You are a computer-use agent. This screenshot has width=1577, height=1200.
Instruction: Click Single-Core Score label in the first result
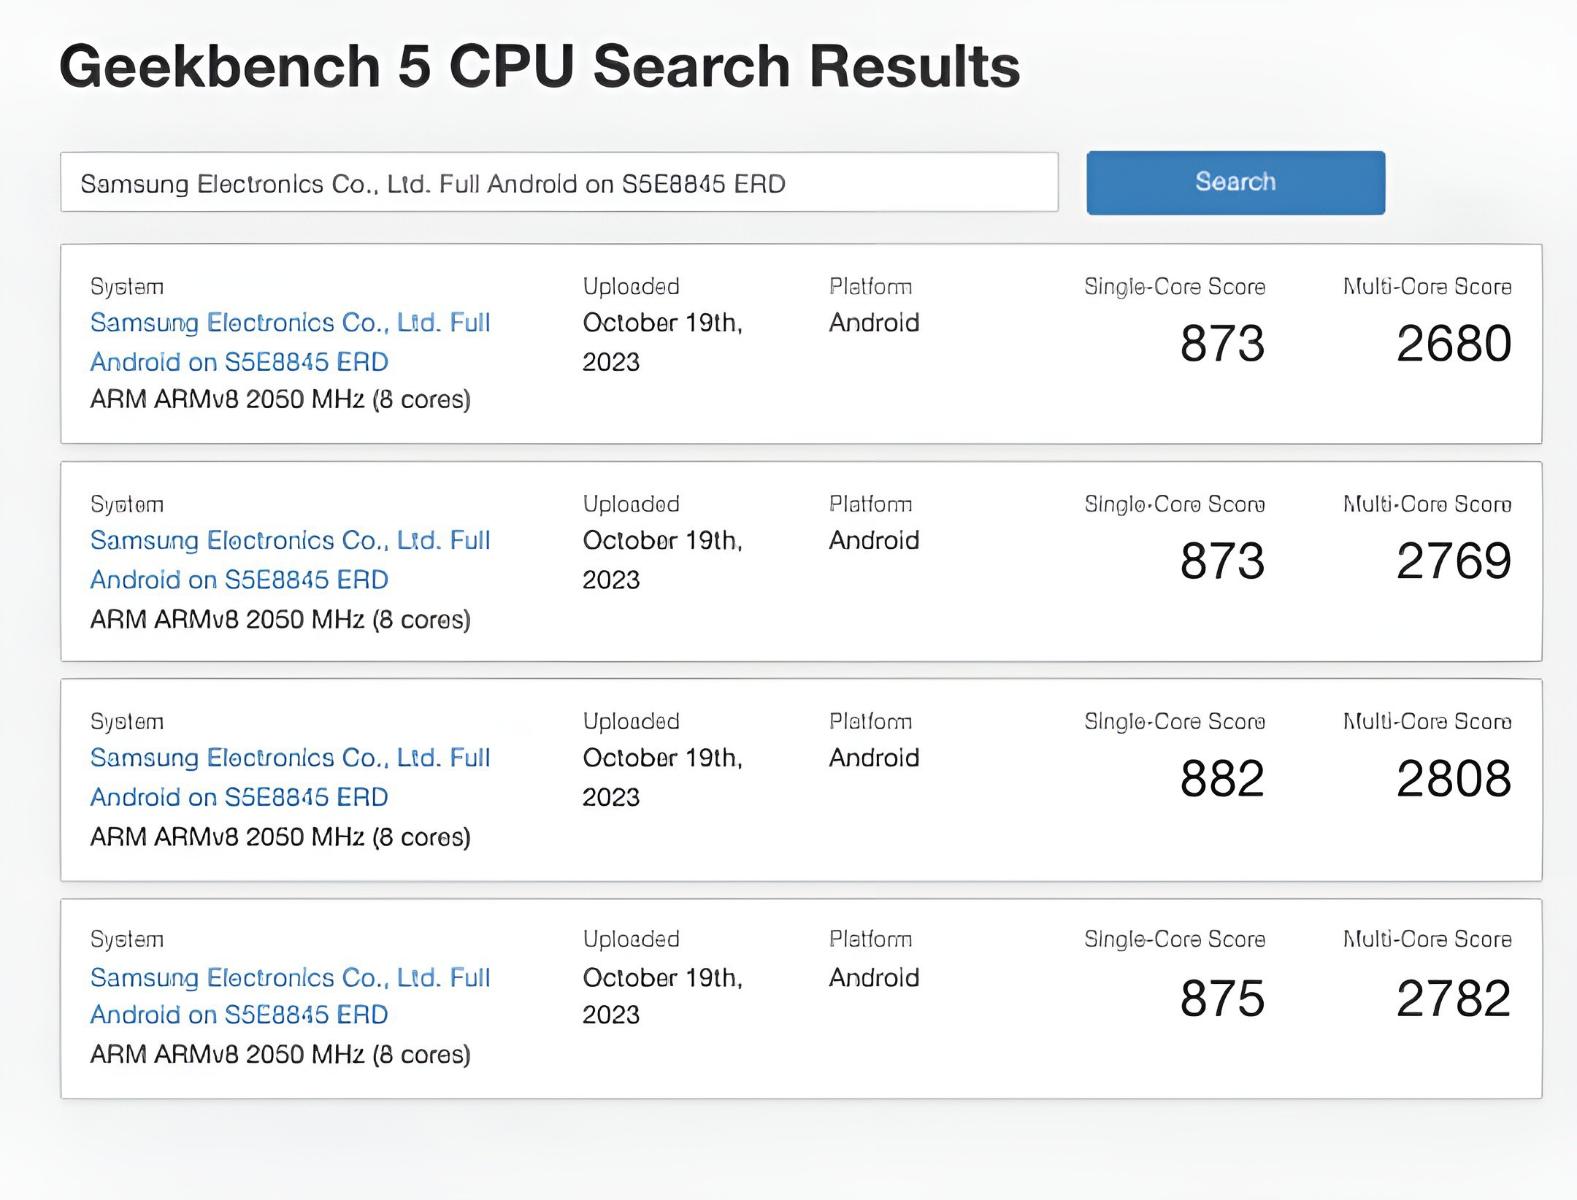1174,287
